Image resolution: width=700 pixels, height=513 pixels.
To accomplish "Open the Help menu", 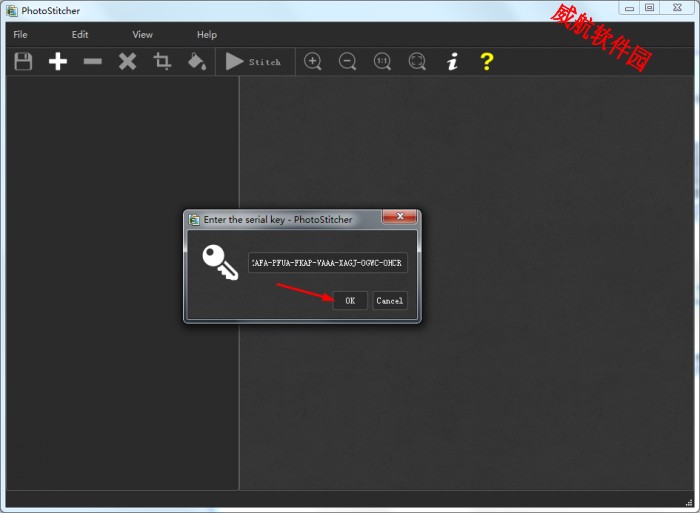I will (207, 34).
